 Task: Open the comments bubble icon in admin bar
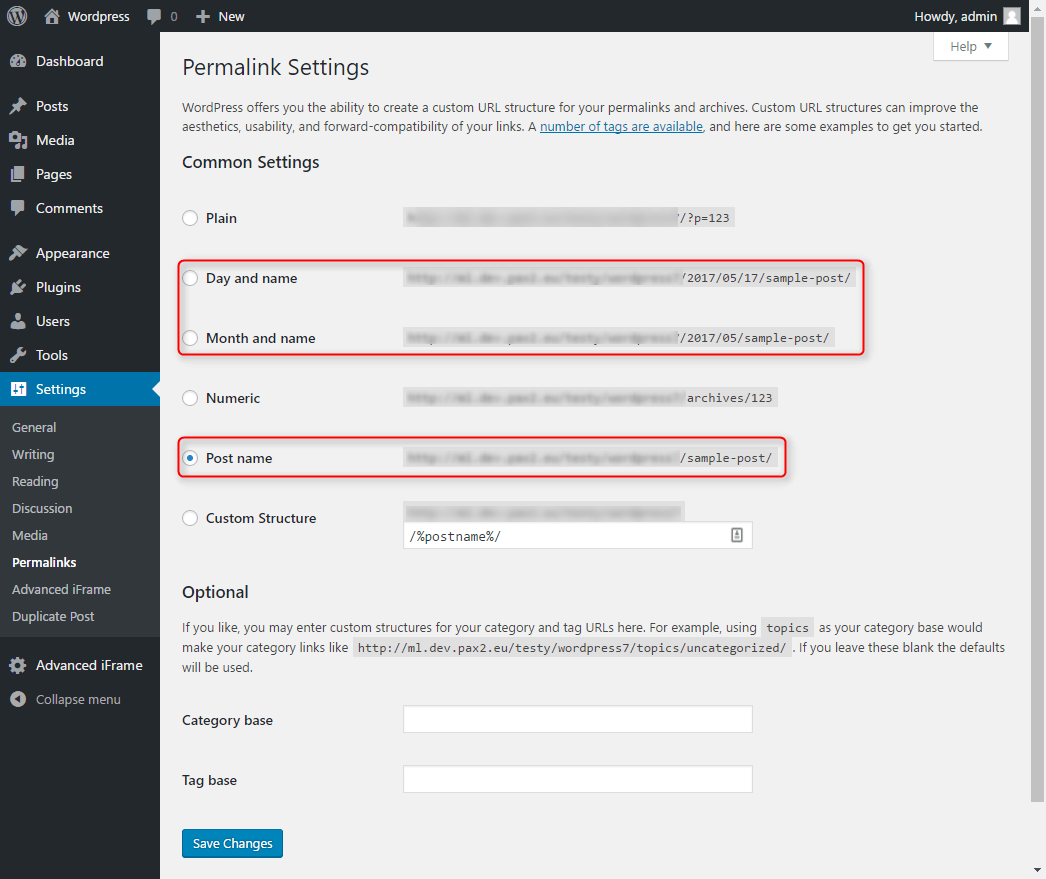tap(154, 16)
